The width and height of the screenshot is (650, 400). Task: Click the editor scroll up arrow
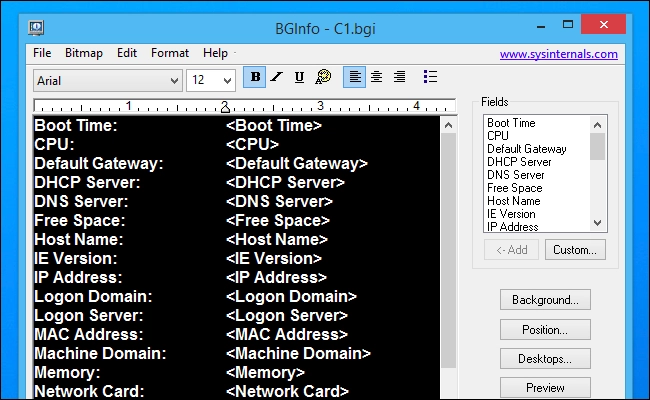click(448, 125)
